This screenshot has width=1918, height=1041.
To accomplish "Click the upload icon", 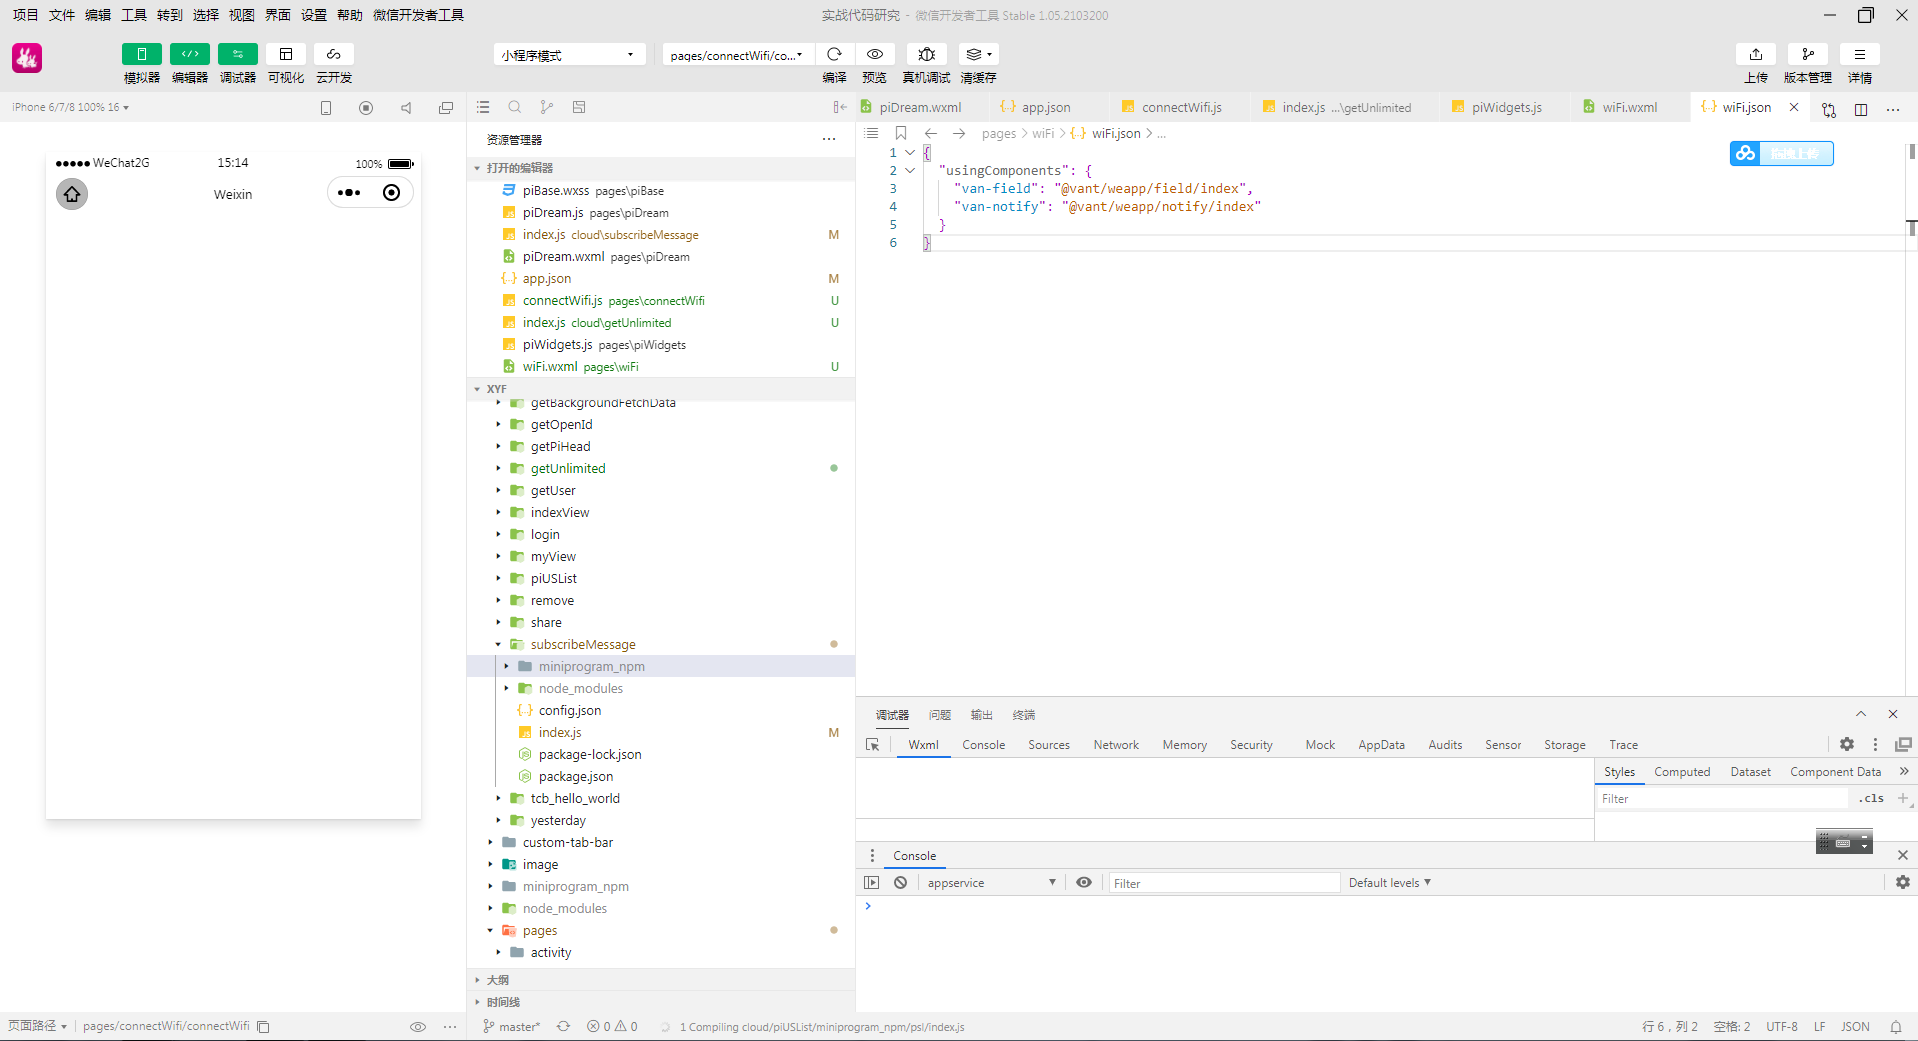I will click(1756, 54).
